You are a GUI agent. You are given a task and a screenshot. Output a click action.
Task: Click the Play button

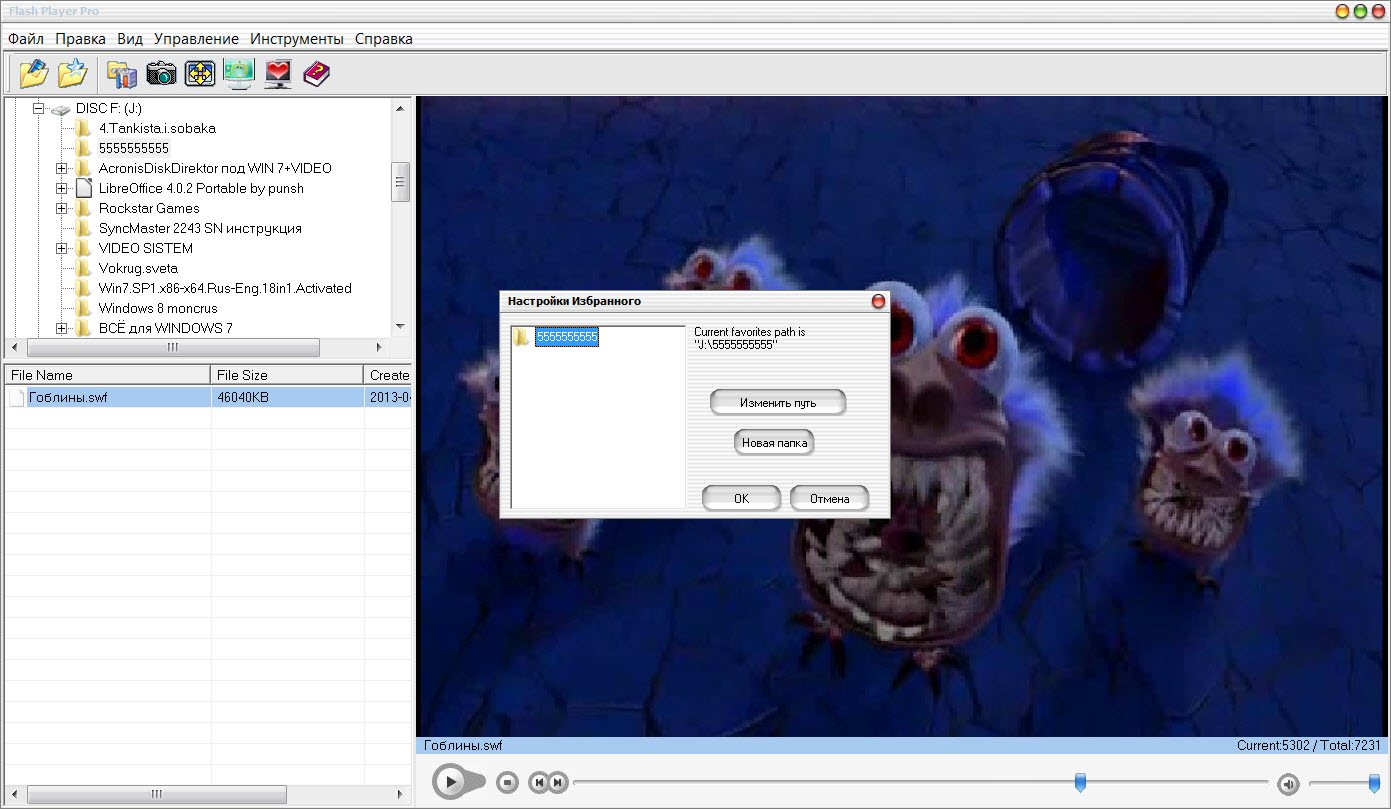click(451, 781)
